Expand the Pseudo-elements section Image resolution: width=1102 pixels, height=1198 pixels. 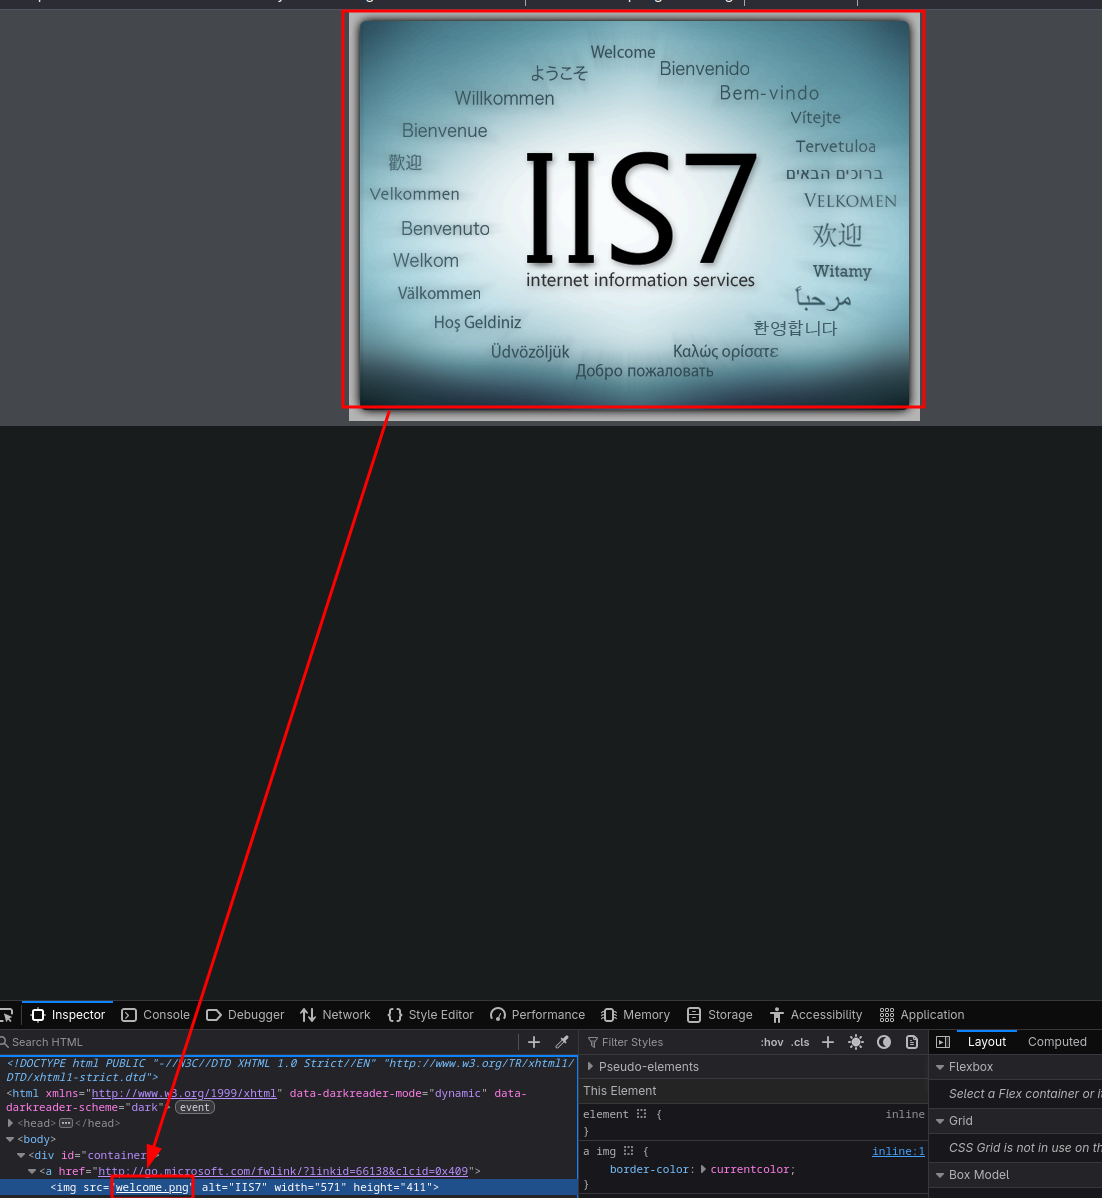[590, 1067]
